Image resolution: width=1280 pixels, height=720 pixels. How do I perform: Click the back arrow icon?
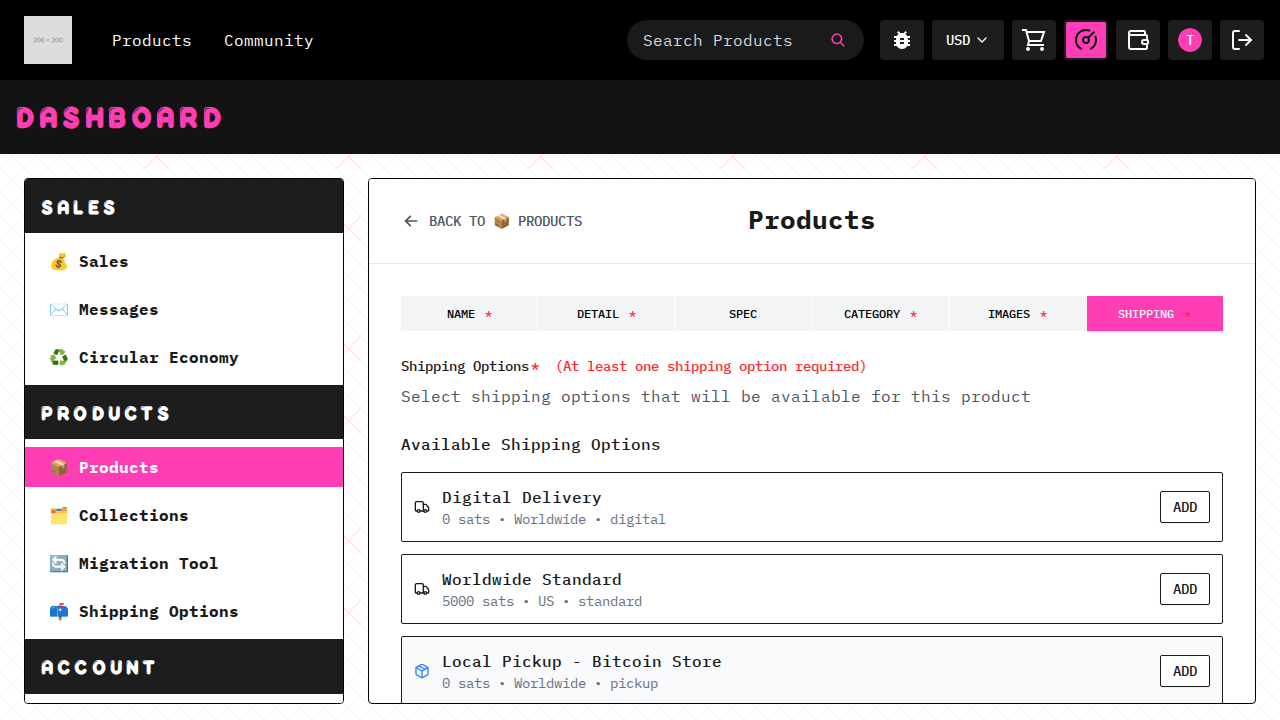pos(411,221)
